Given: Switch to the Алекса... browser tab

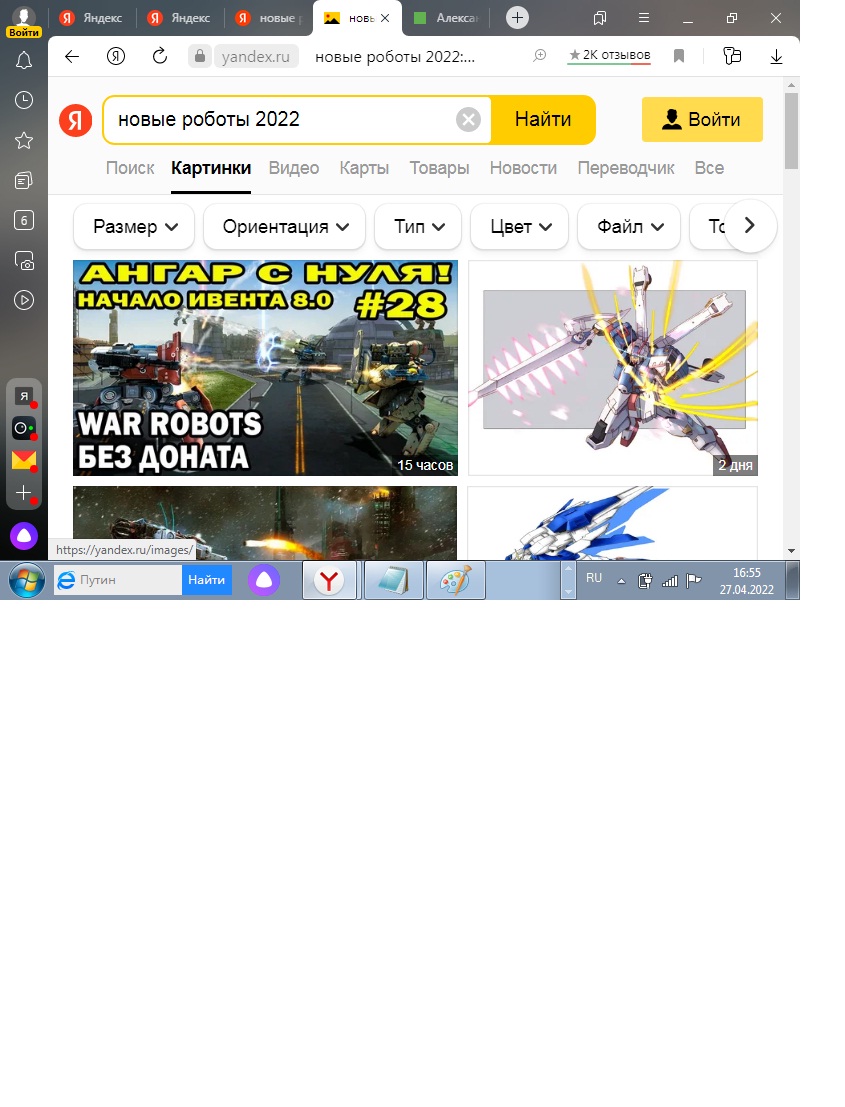Looking at the screenshot, I should click(446, 18).
